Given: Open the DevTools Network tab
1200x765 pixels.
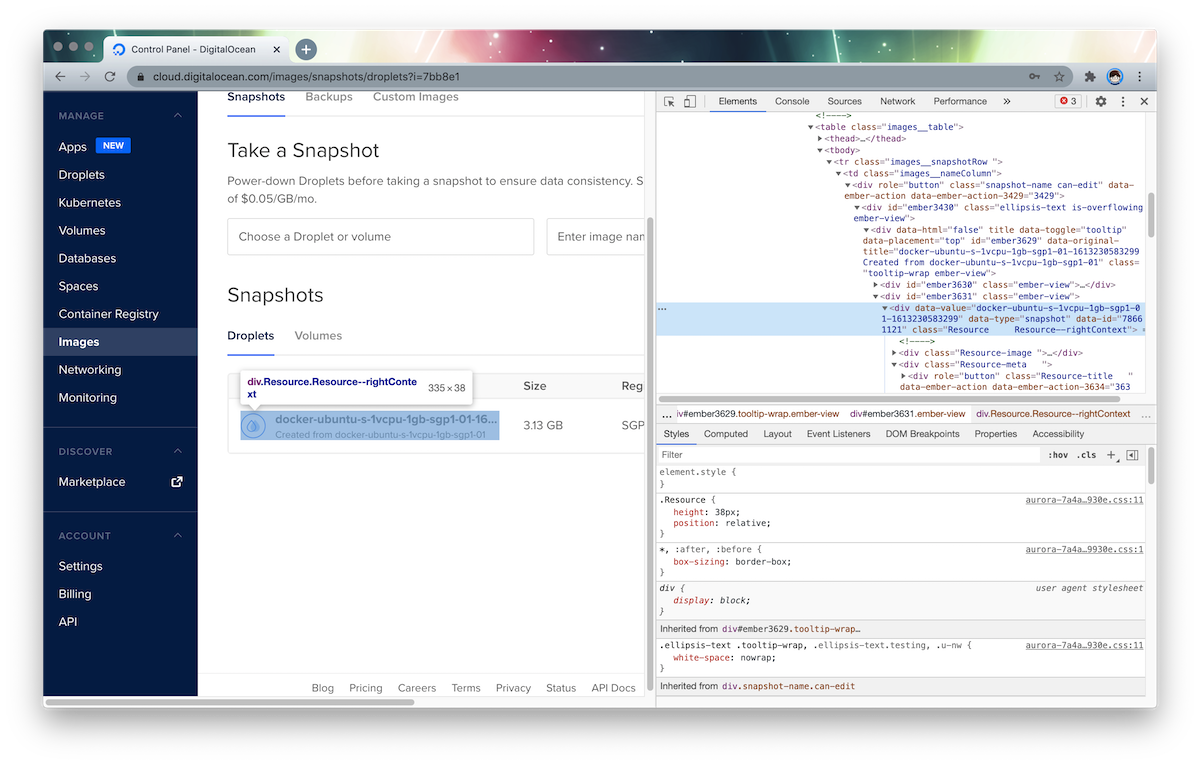Looking at the screenshot, I should (897, 101).
